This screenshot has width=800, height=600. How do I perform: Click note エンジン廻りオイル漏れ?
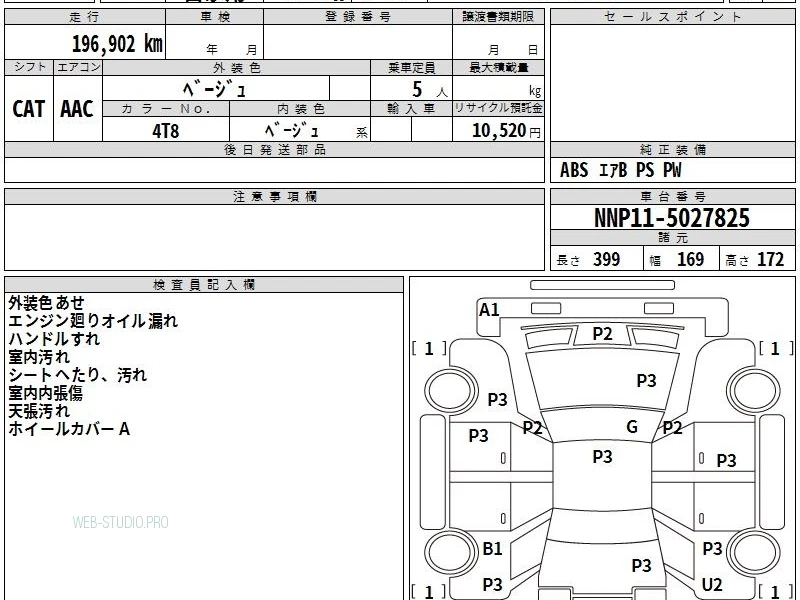[x=93, y=320]
